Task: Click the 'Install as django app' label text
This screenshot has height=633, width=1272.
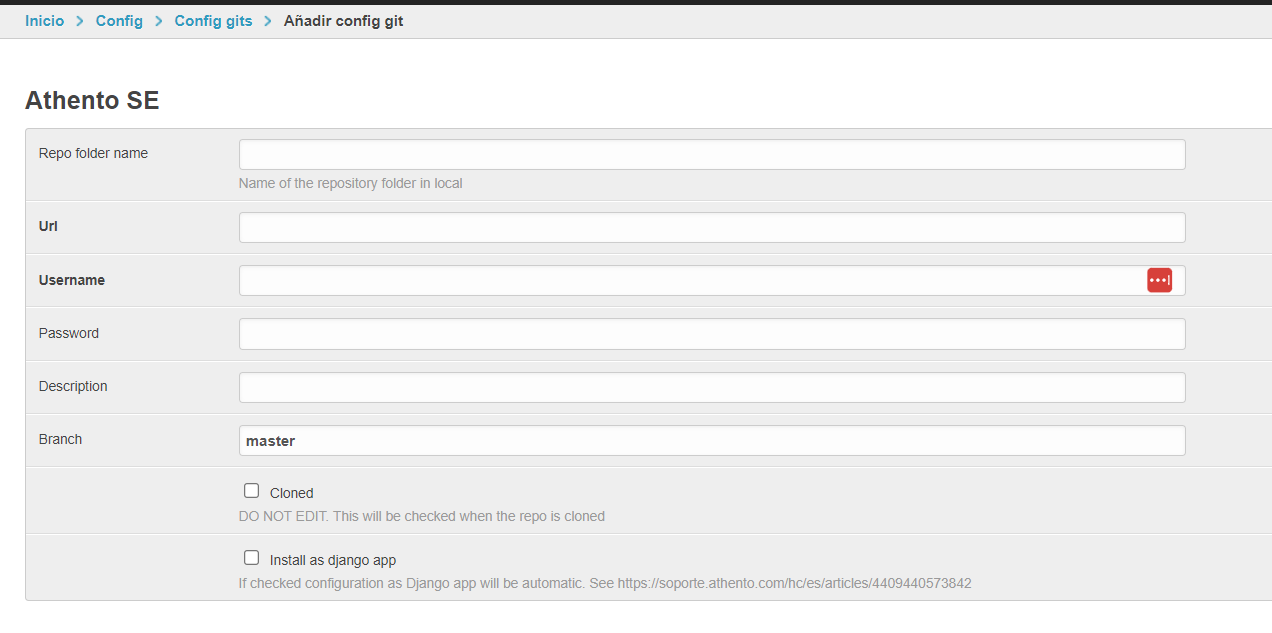Action: 333,560
